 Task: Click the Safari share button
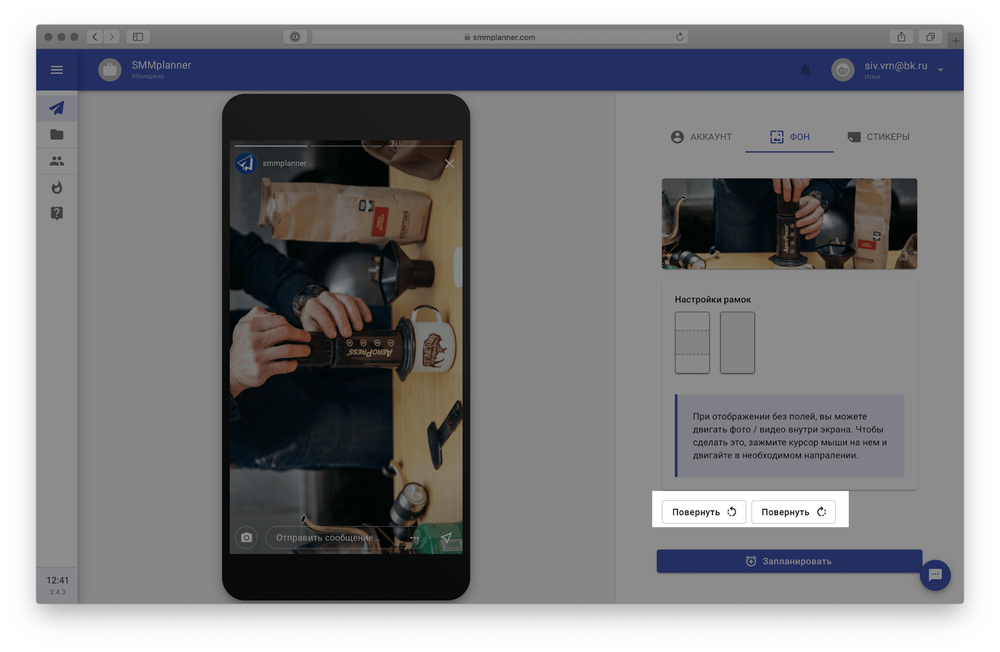(x=901, y=36)
